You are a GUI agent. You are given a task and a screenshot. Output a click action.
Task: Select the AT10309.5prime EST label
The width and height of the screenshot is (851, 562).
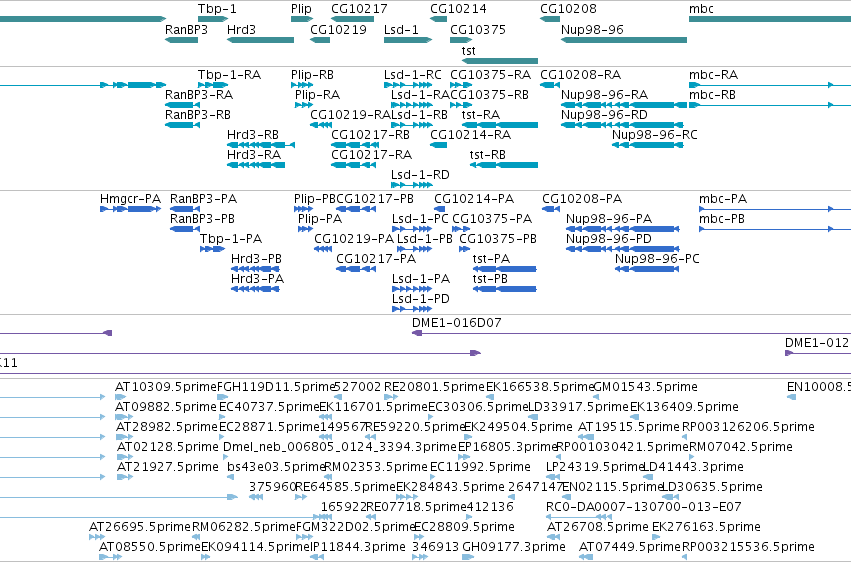click(166, 387)
